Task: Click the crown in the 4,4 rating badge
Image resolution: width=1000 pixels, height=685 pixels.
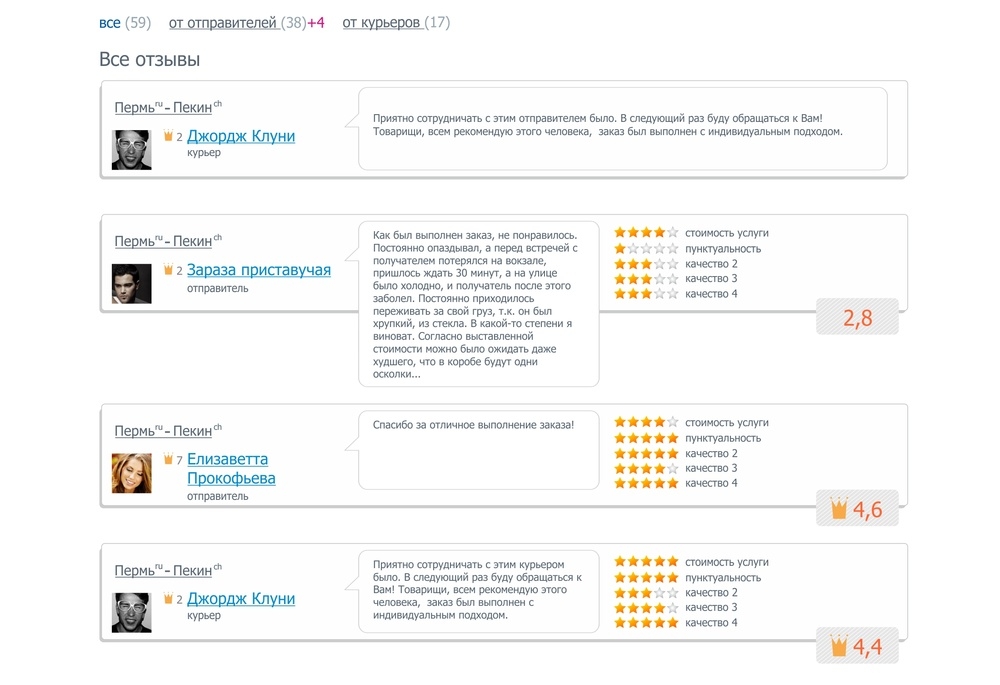Action: [x=839, y=645]
